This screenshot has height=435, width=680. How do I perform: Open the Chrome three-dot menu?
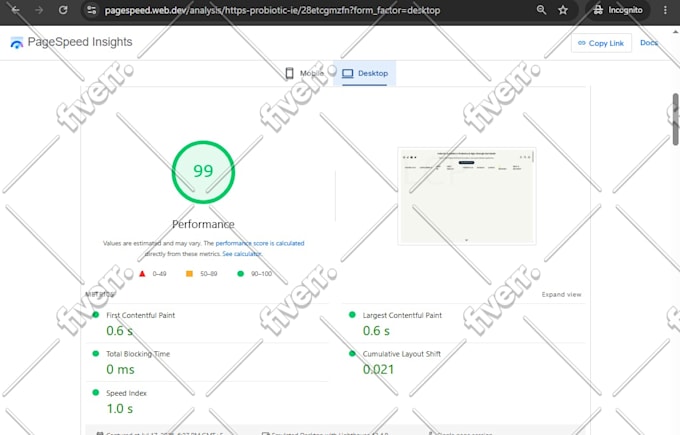tap(665, 10)
